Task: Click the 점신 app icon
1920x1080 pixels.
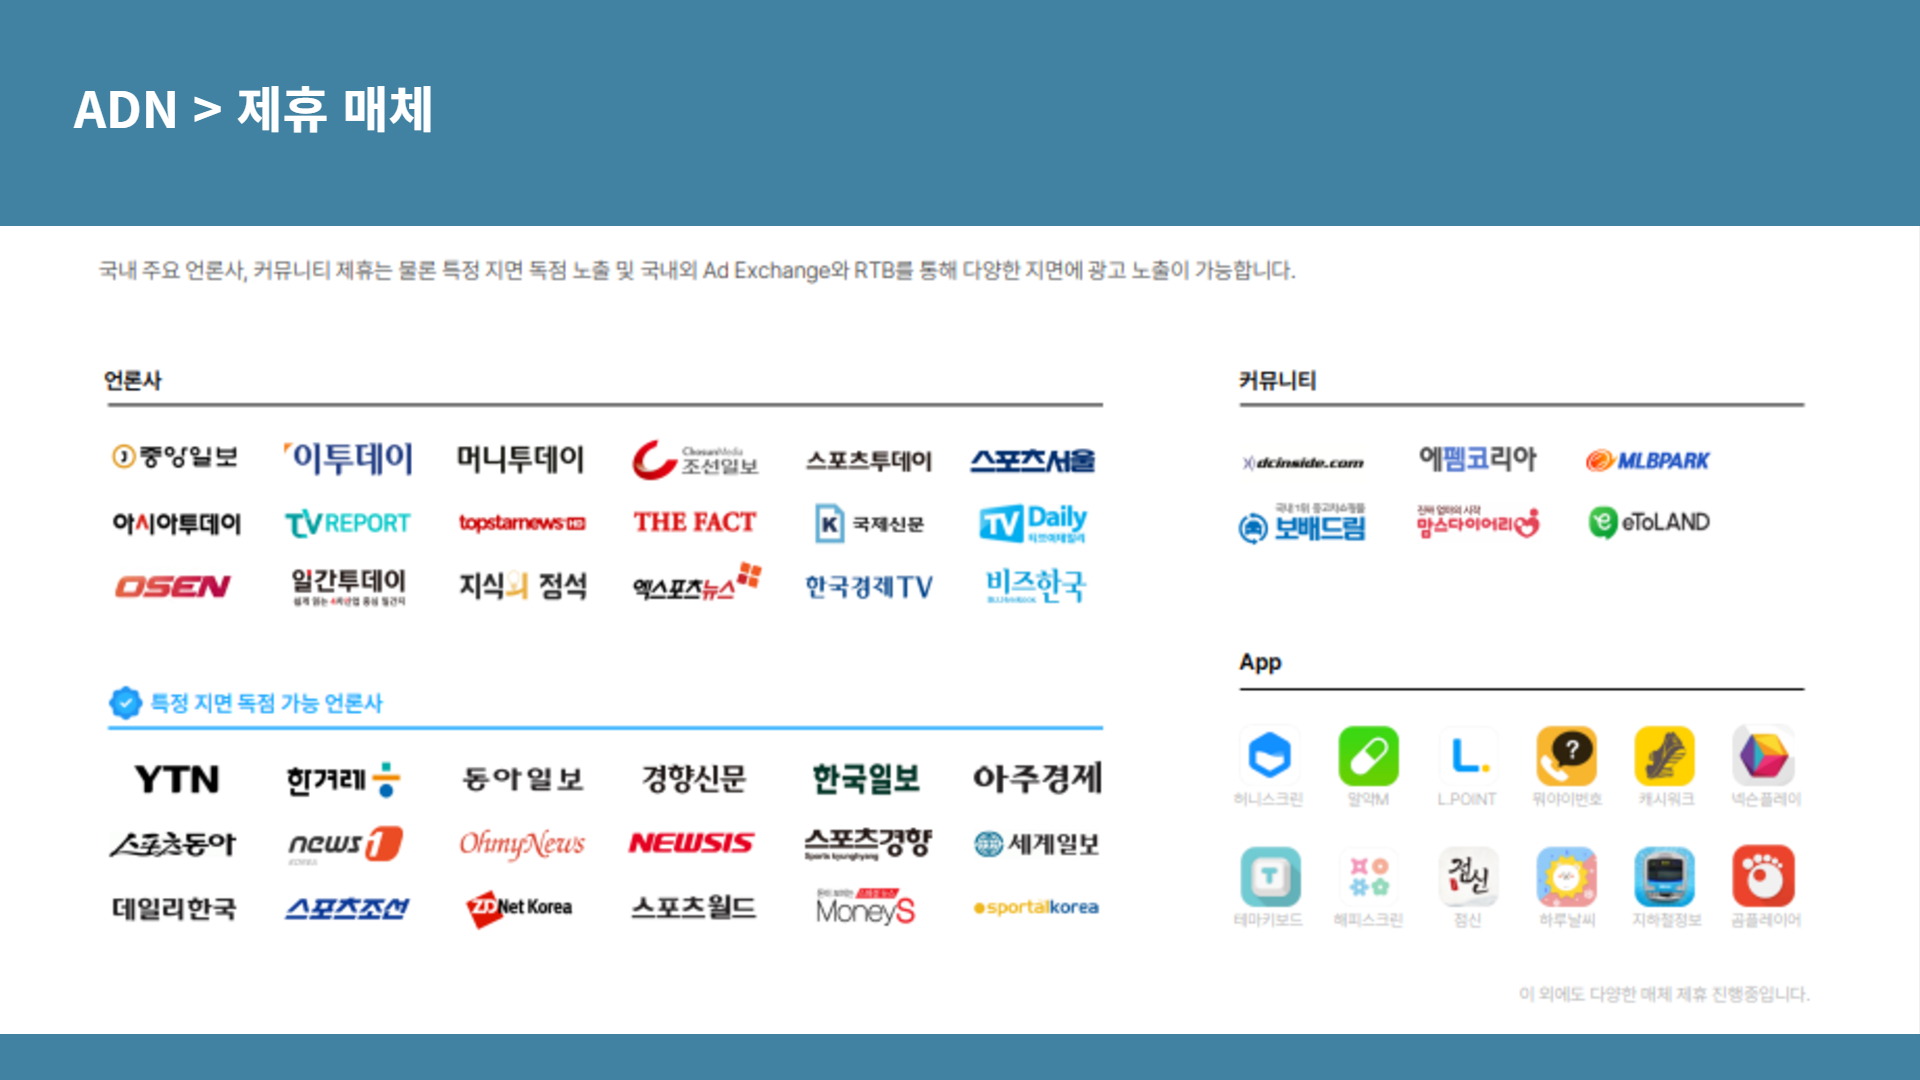Action: pyautogui.click(x=1467, y=877)
